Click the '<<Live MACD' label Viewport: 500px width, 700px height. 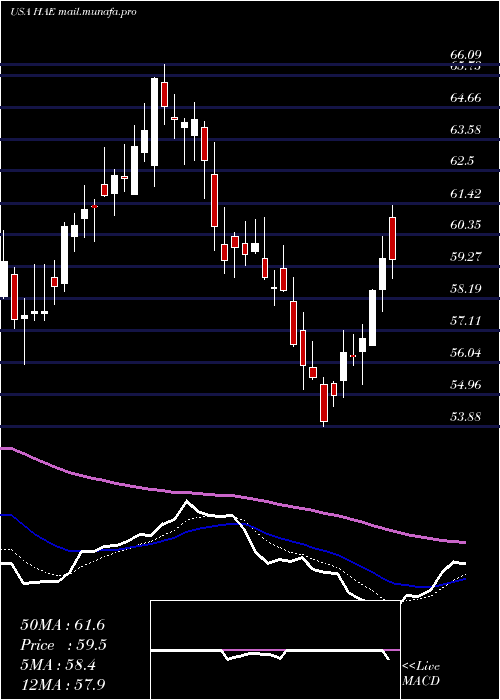[x=421, y=674]
